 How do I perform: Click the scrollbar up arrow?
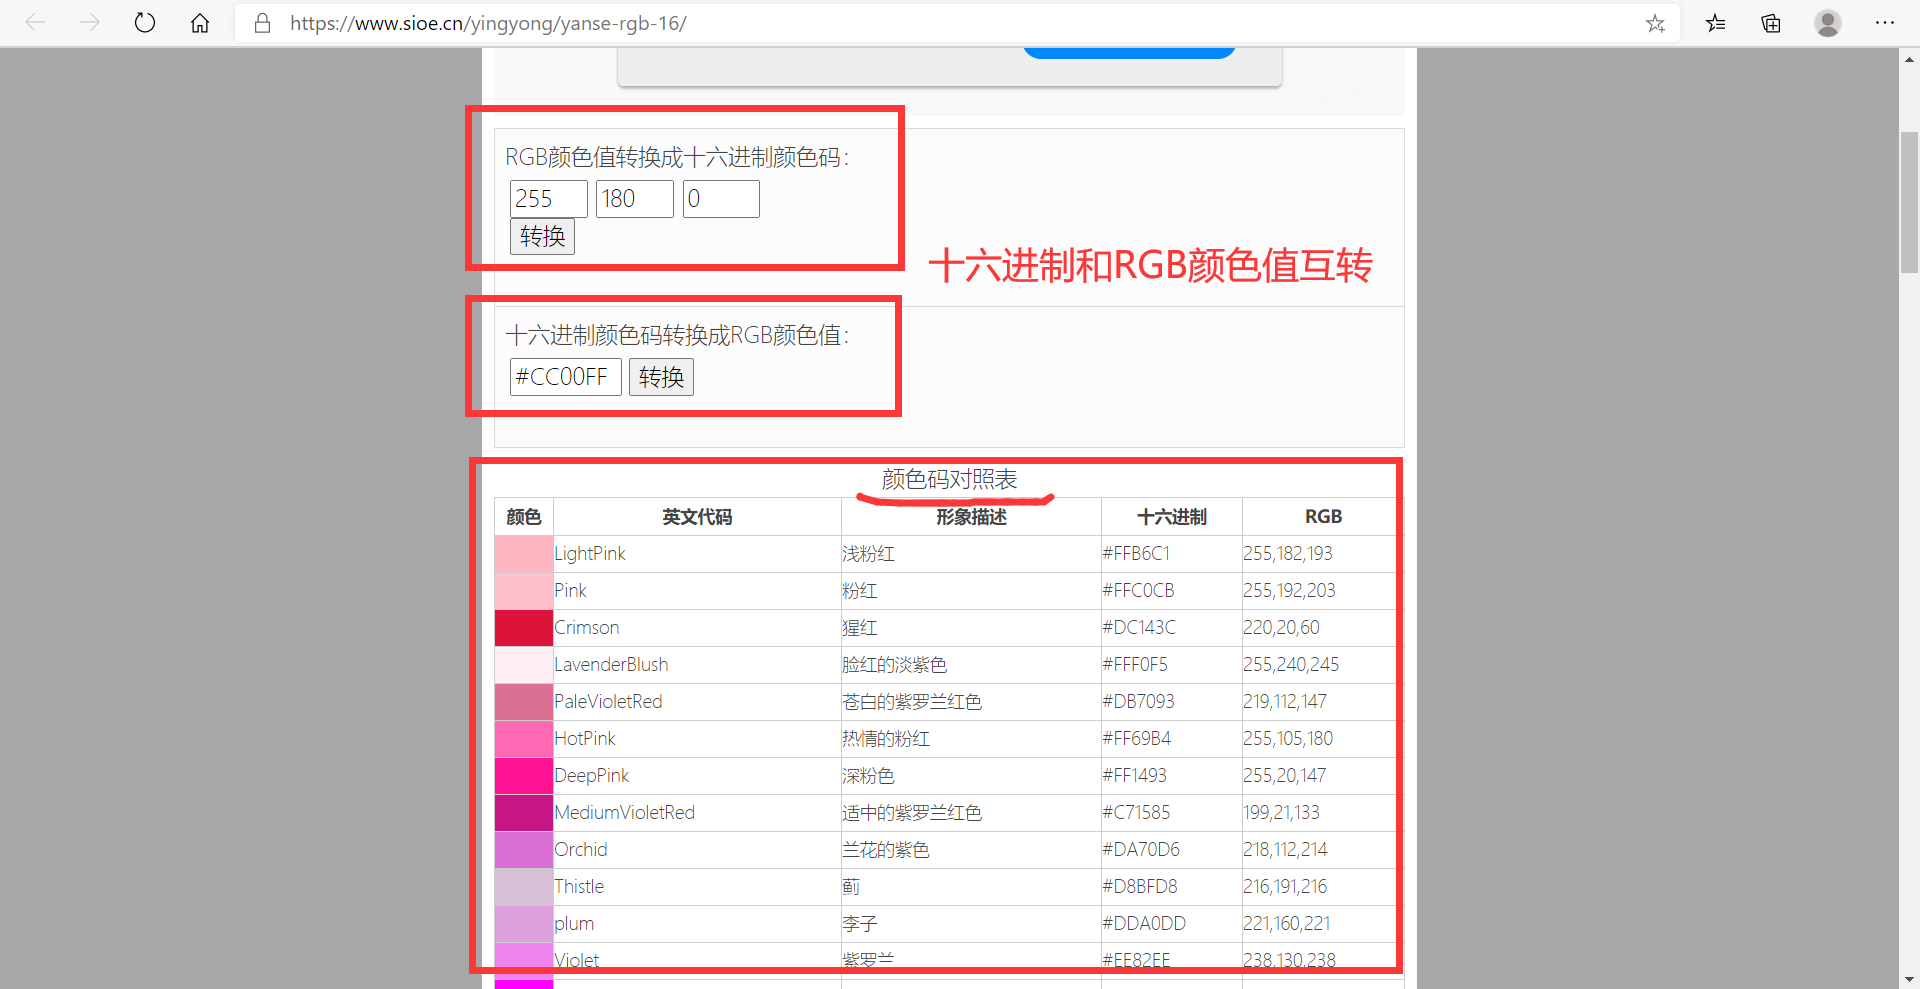tap(1909, 60)
